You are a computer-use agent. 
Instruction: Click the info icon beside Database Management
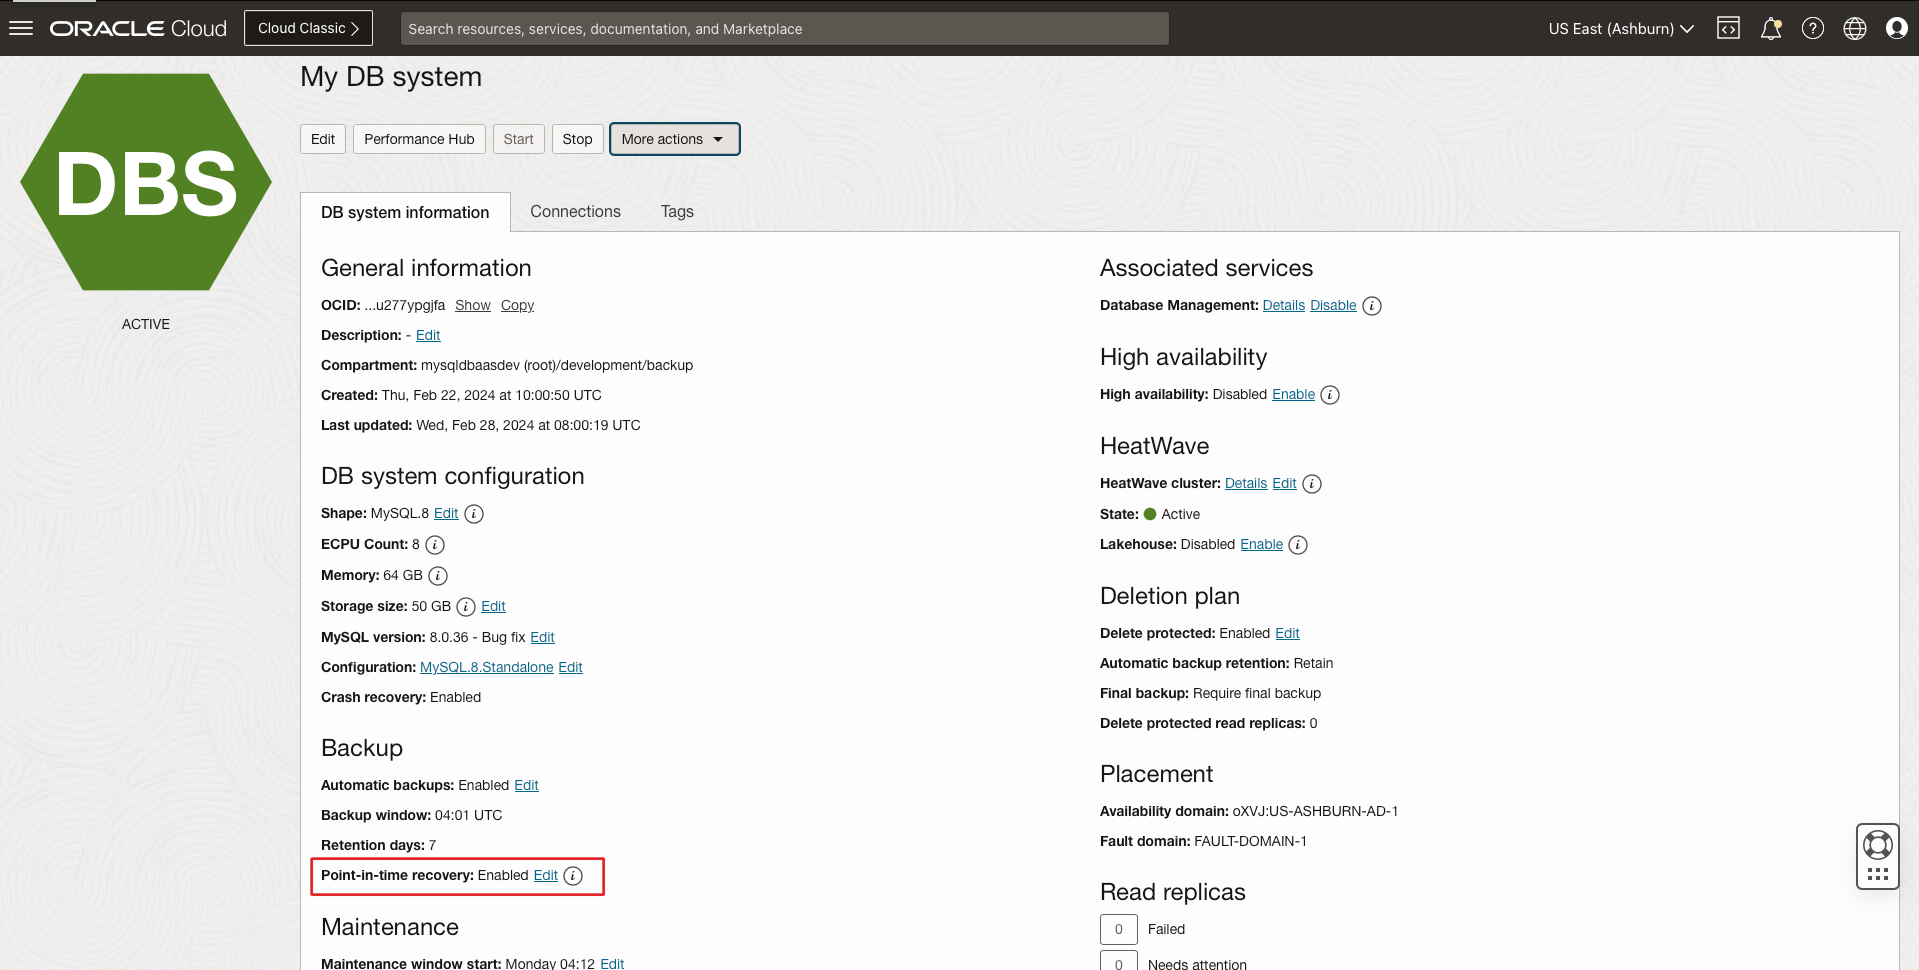click(1372, 306)
